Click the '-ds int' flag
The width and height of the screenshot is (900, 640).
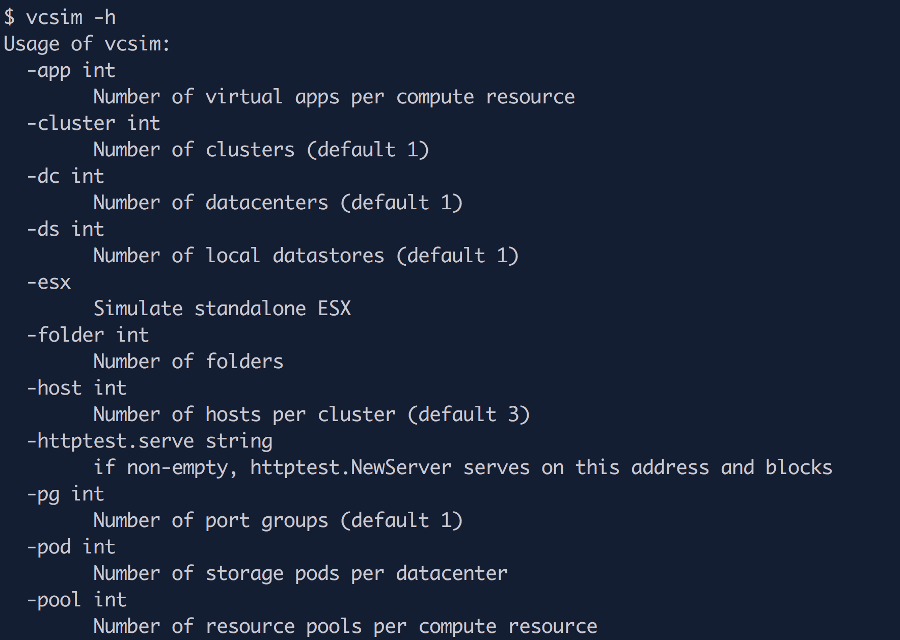(x=65, y=229)
